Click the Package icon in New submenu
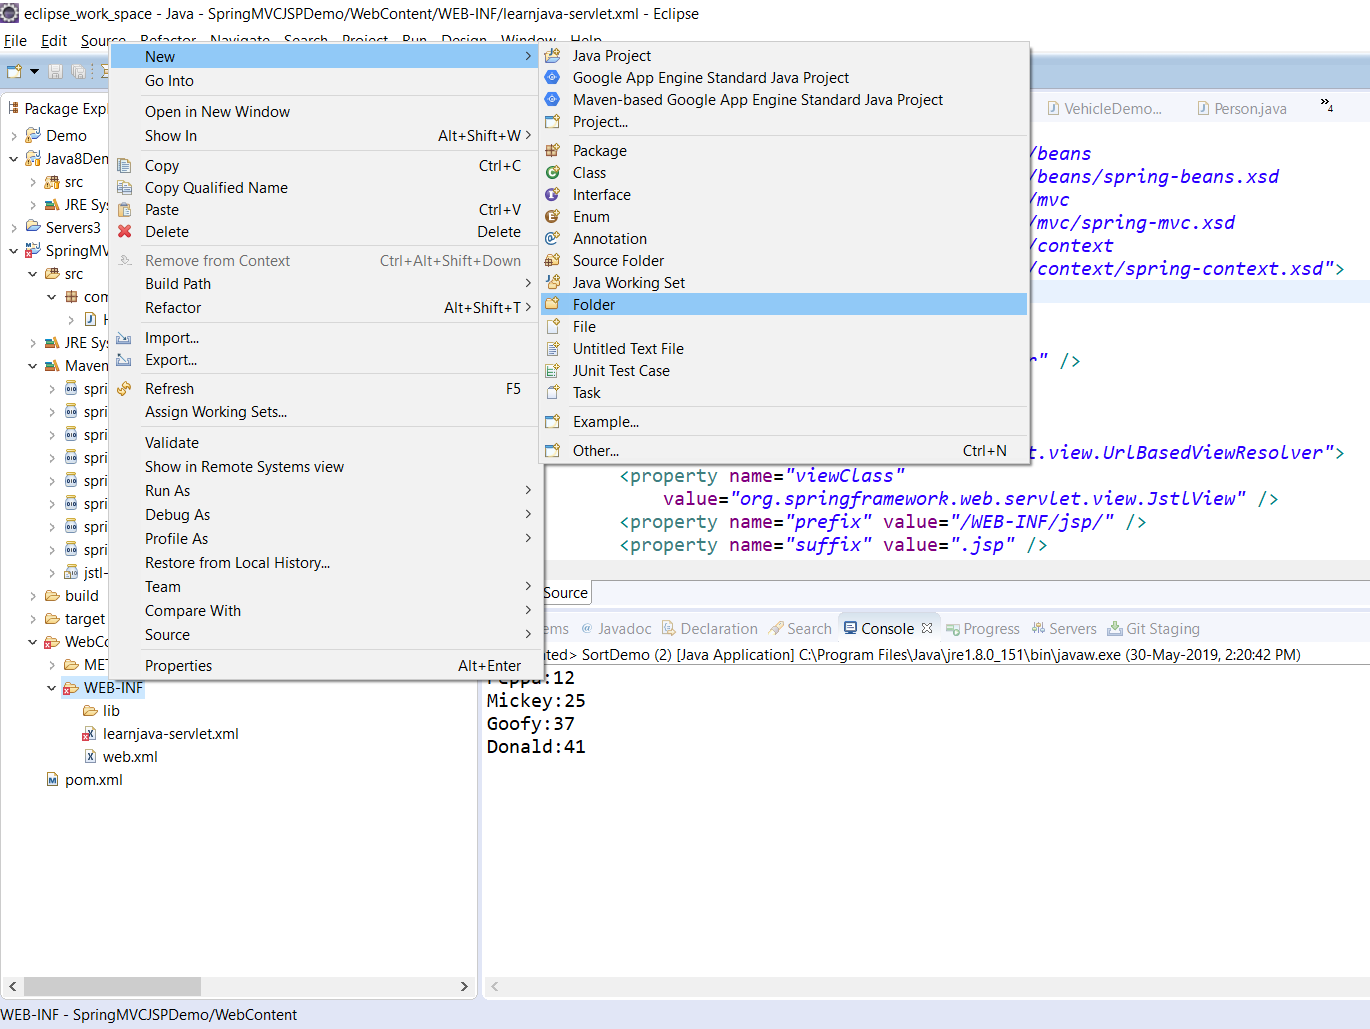Screen dimensions: 1370x1029 [552, 151]
